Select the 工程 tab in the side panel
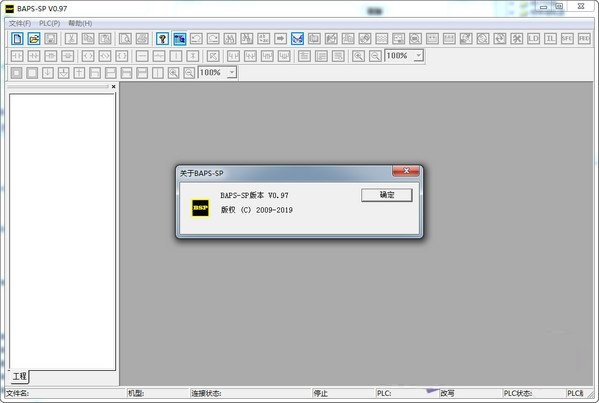The width and height of the screenshot is (599, 403). (x=19, y=377)
